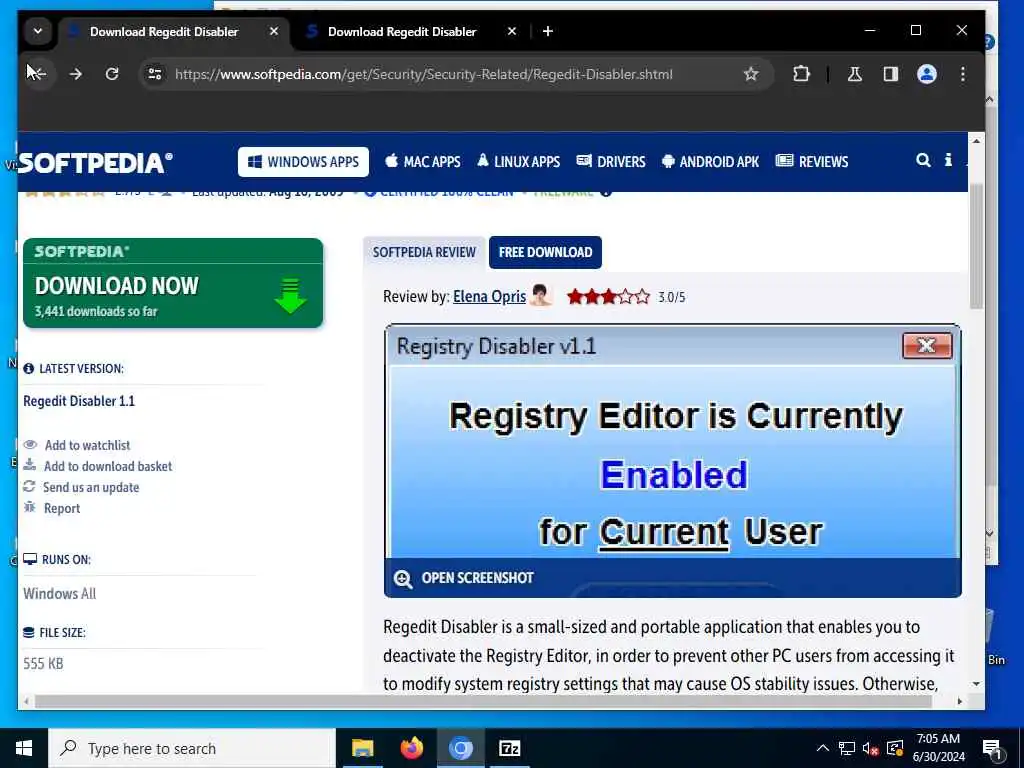This screenshot has width=1024, height=768.
Task: Click the muted volume tray icon
Action: [870, 748]
